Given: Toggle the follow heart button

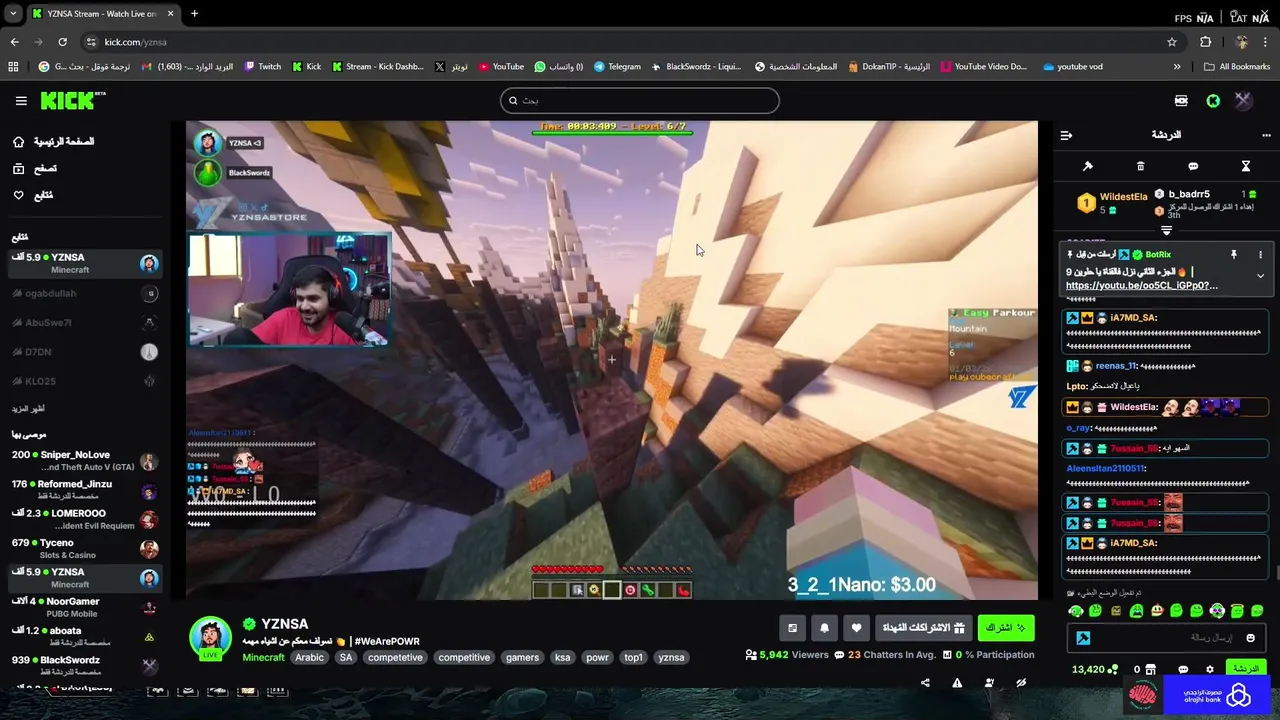Looking at the screenshot, I should point(856,628).
